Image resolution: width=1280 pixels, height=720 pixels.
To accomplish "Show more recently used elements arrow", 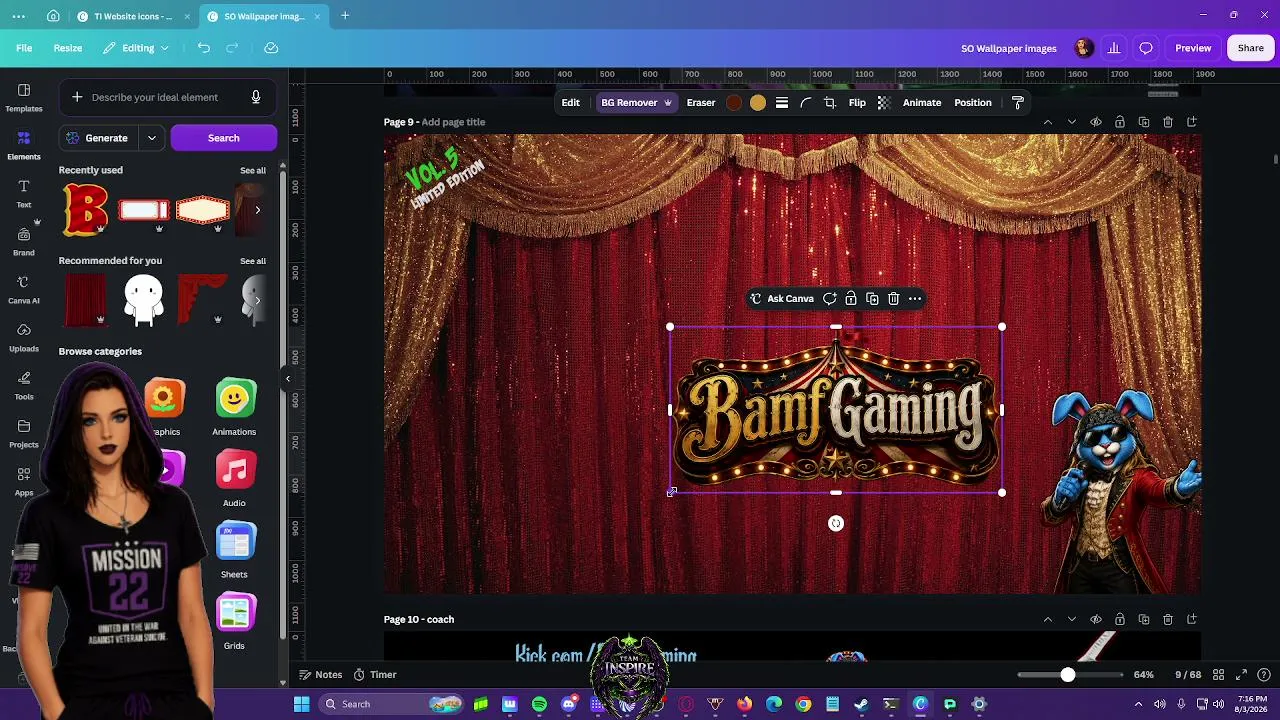I will point(258,210).
